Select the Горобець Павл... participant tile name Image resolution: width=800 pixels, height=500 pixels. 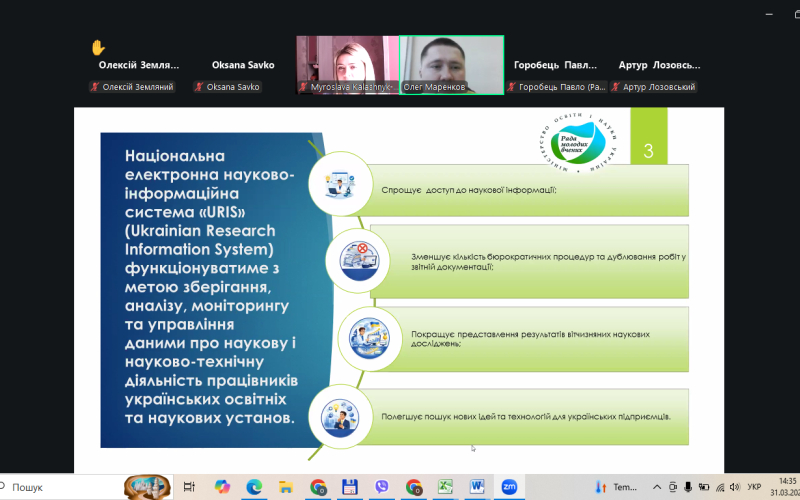(555, 65)
